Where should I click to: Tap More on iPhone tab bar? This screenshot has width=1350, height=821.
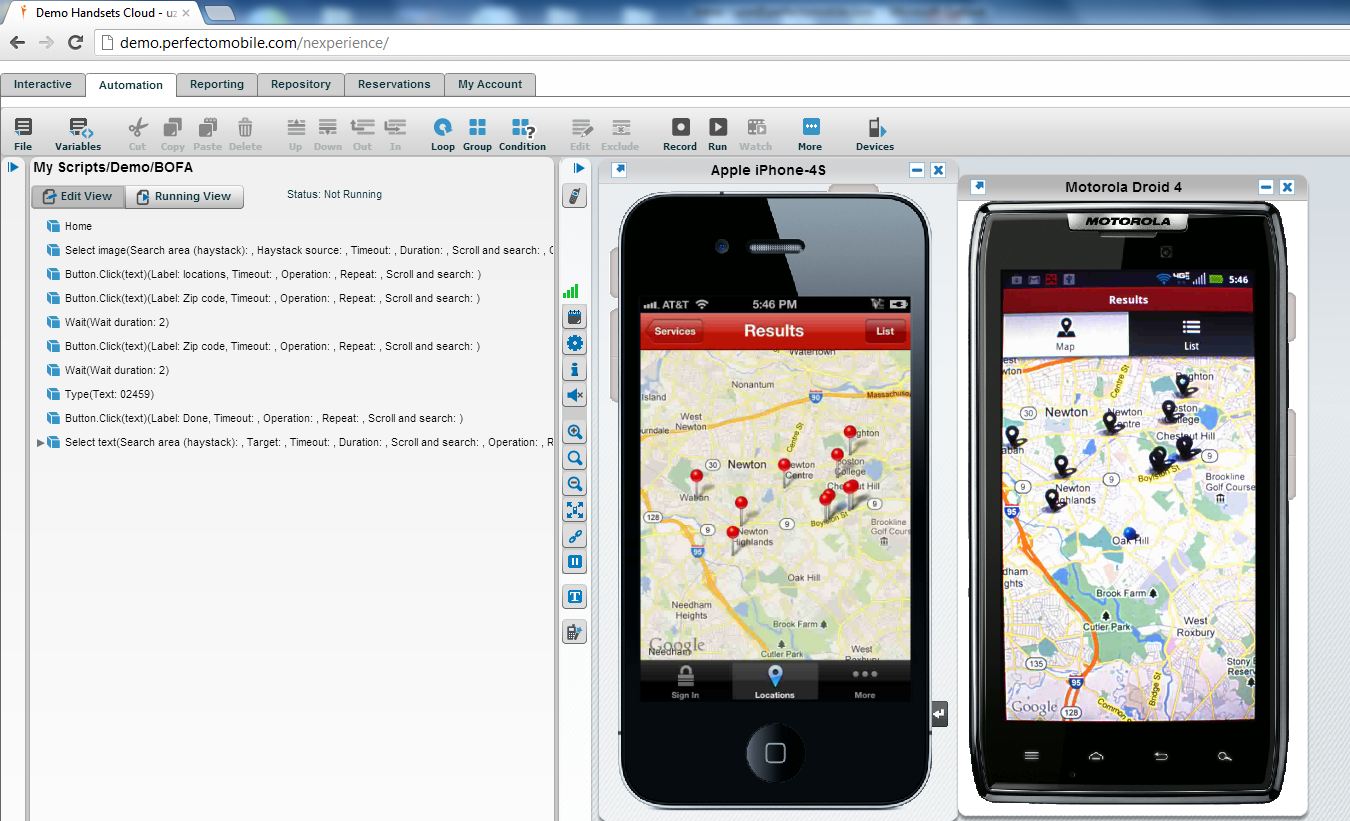pos(865,682)
